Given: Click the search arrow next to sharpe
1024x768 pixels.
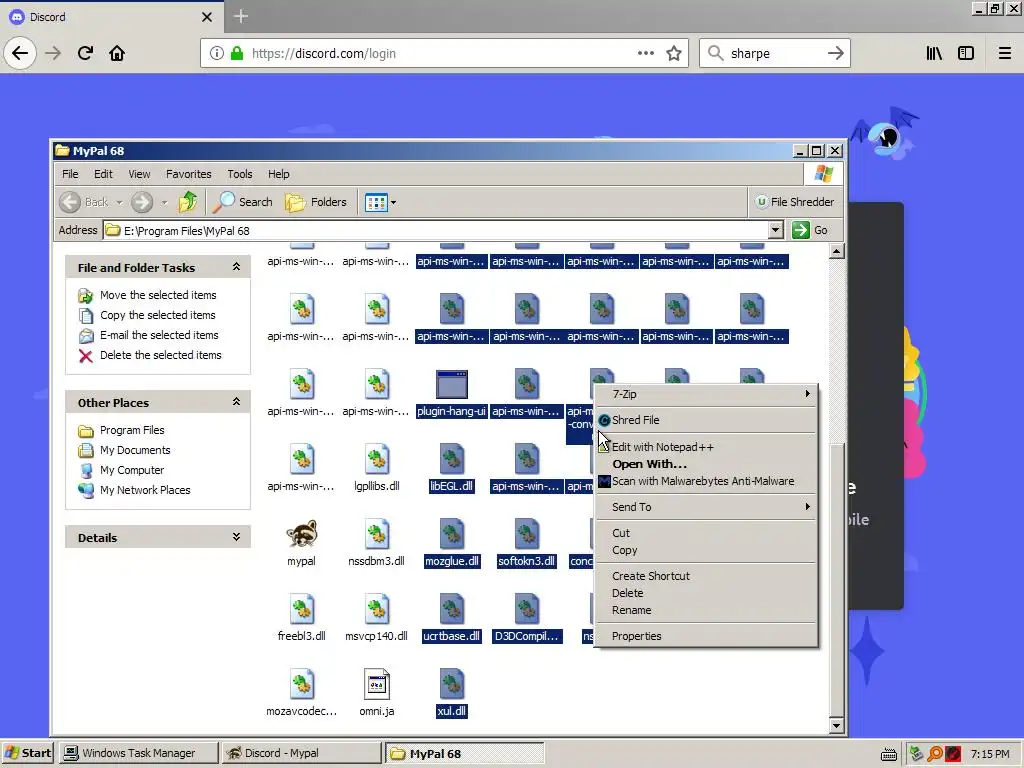Looking at the screenshot, I should tap(835, 53).
